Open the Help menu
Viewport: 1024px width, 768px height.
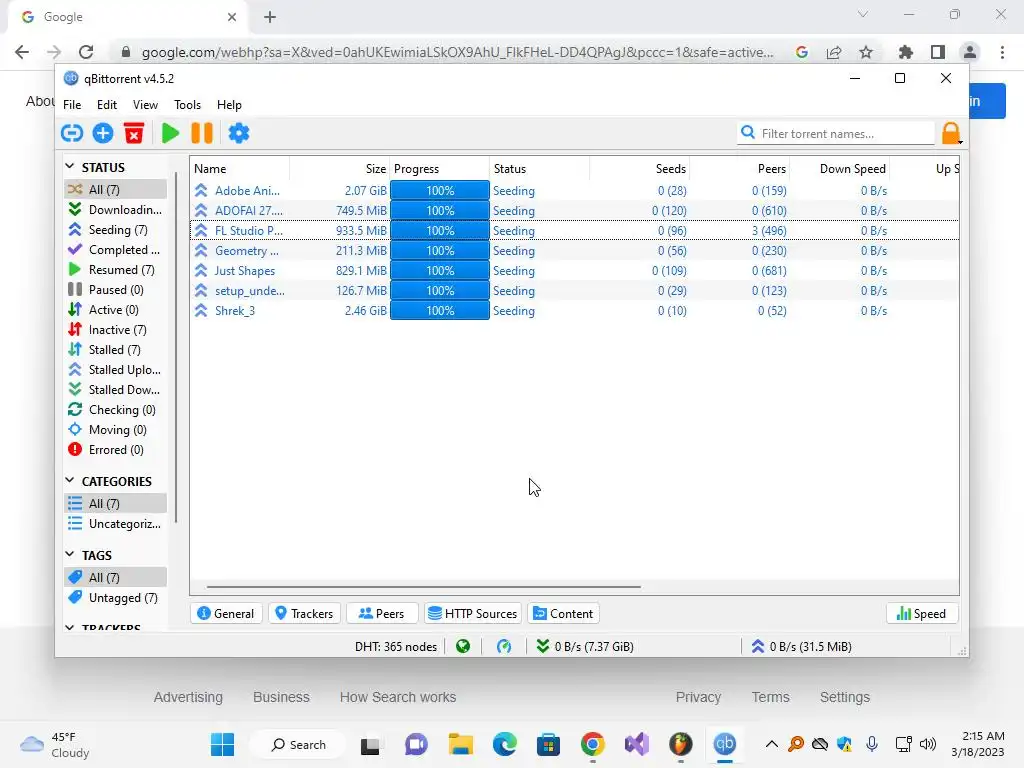[x=229, y=104]
